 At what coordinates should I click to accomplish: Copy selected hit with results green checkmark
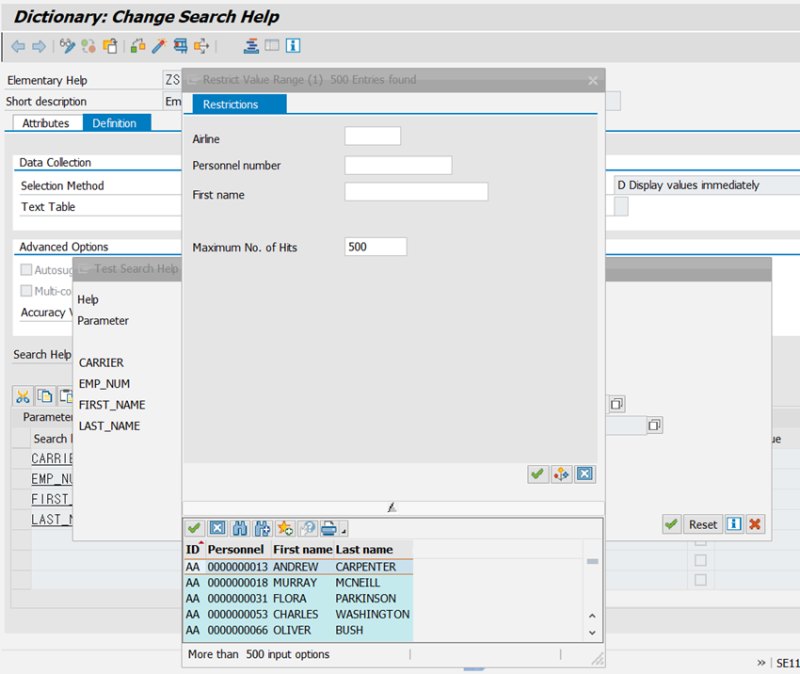194,528
